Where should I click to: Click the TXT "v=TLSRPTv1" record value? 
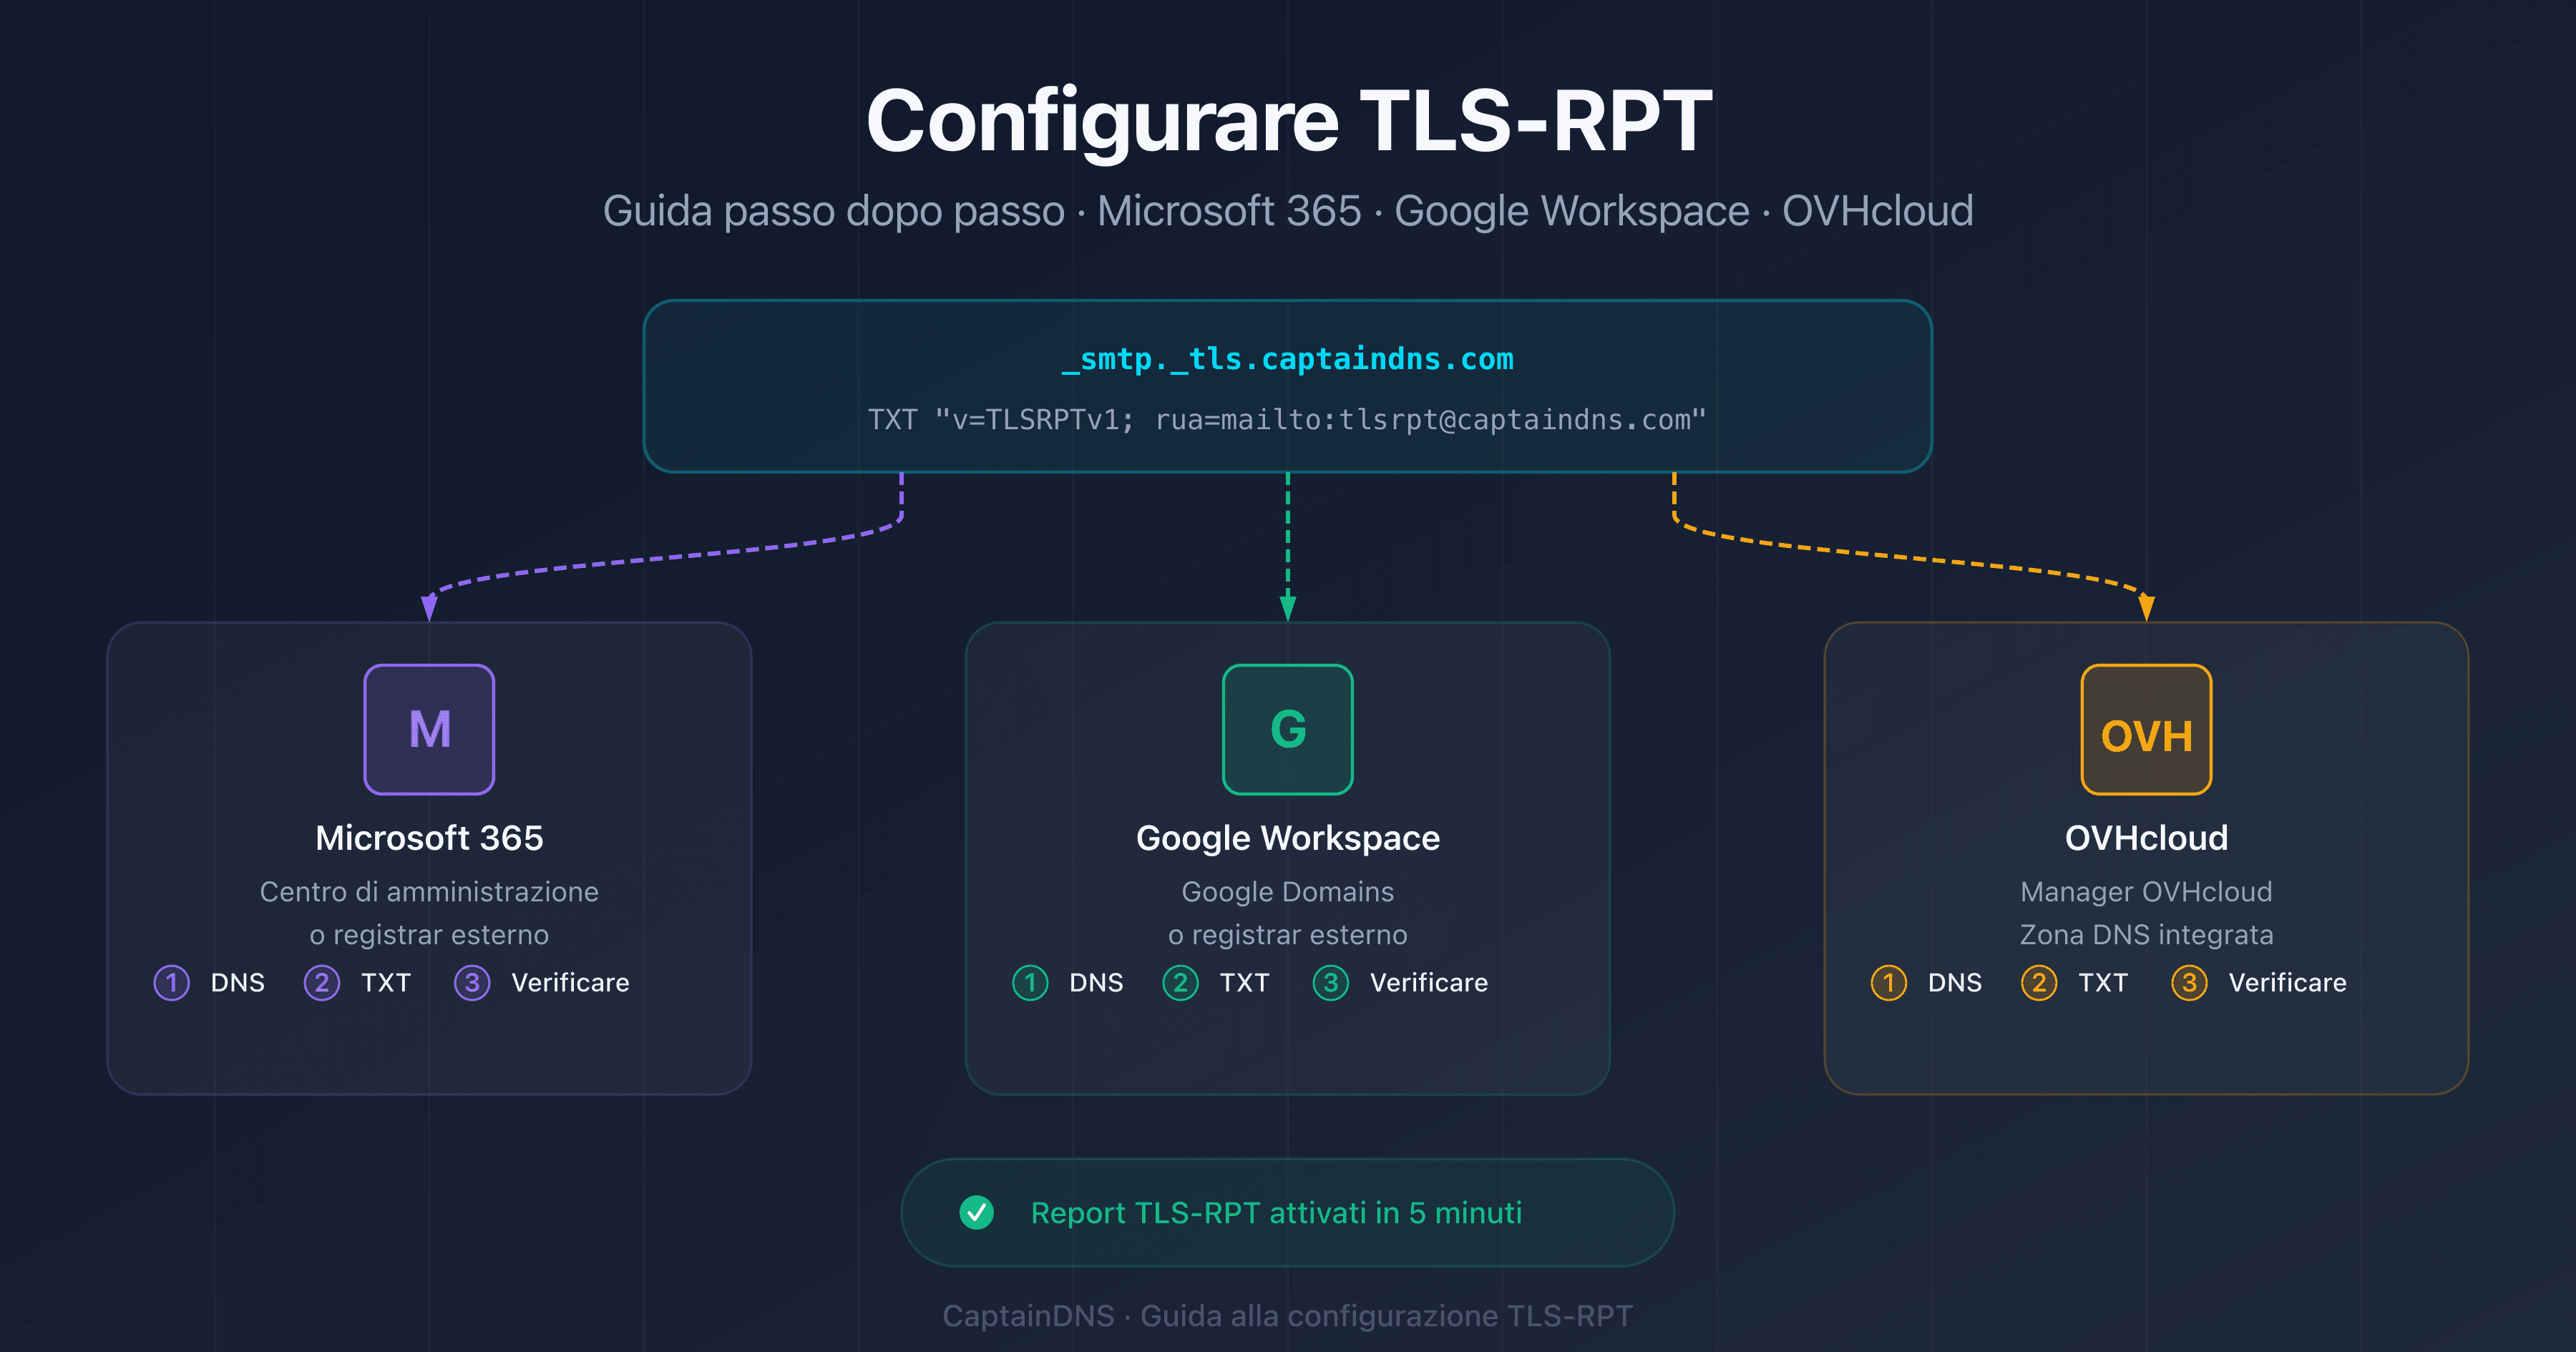1287,421
